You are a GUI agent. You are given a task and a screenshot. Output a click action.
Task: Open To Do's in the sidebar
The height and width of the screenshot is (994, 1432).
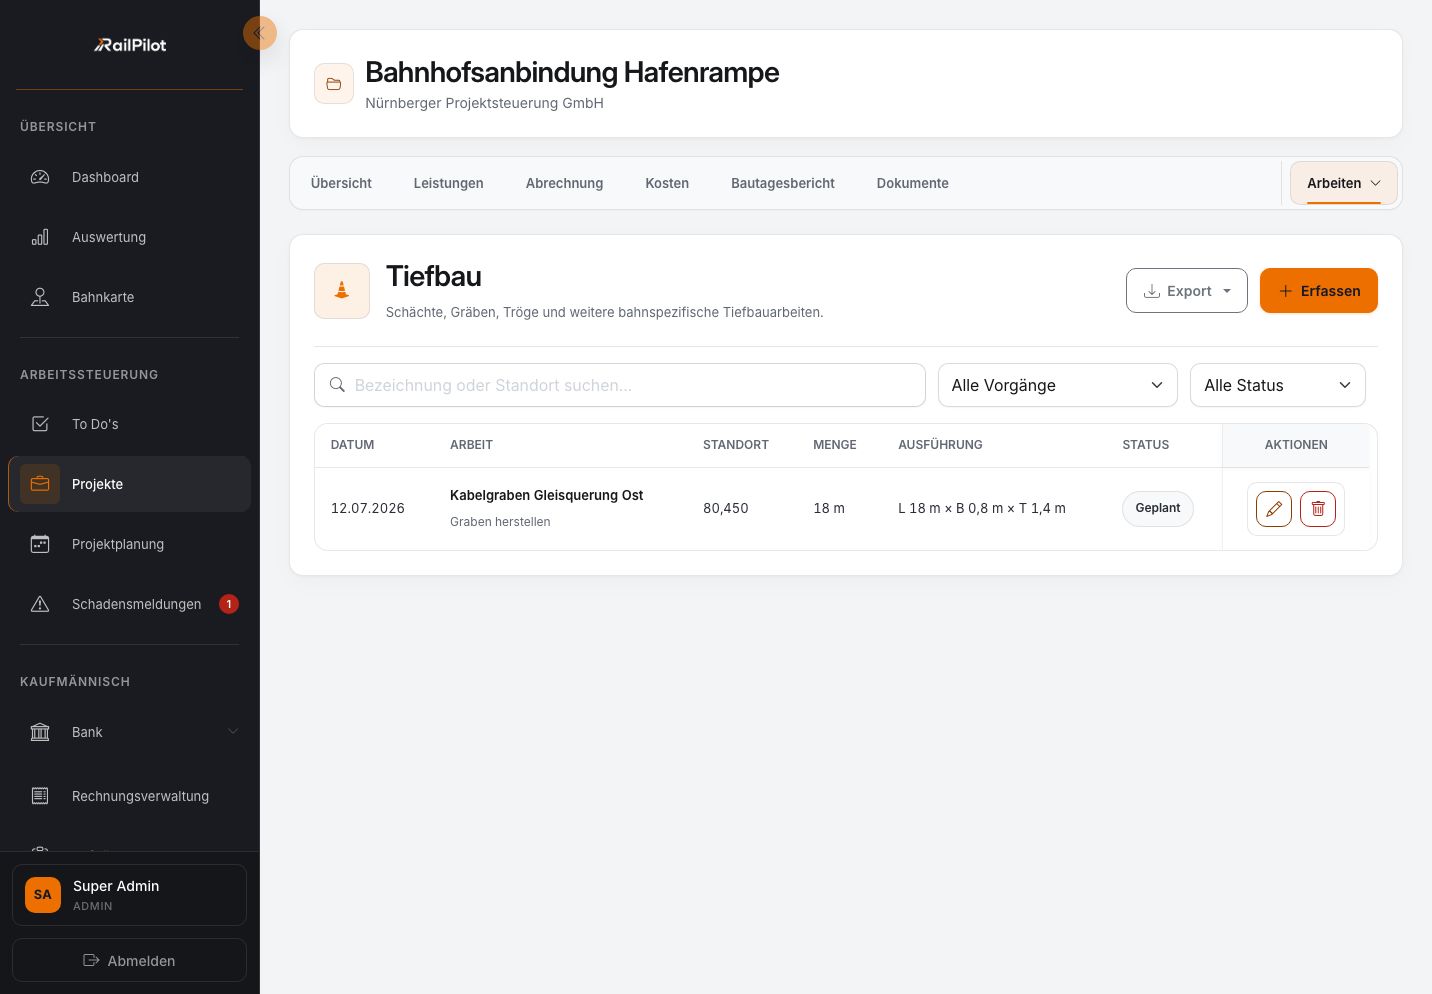pos(130,424)
